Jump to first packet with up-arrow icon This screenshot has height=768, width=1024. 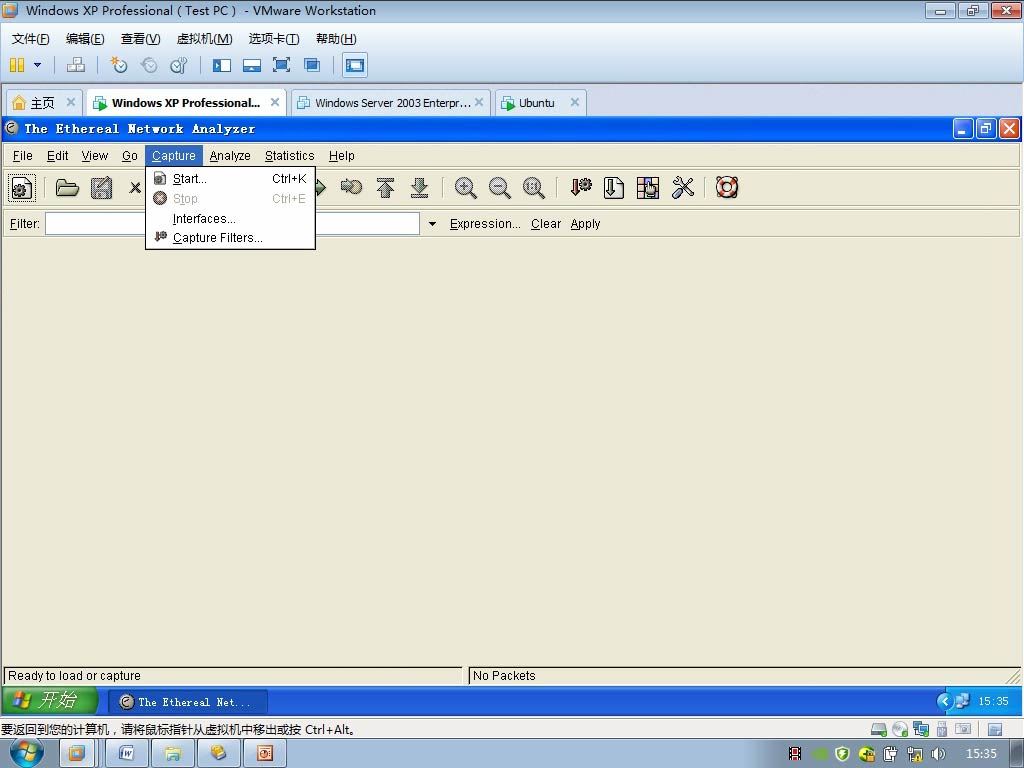(385, 188)
